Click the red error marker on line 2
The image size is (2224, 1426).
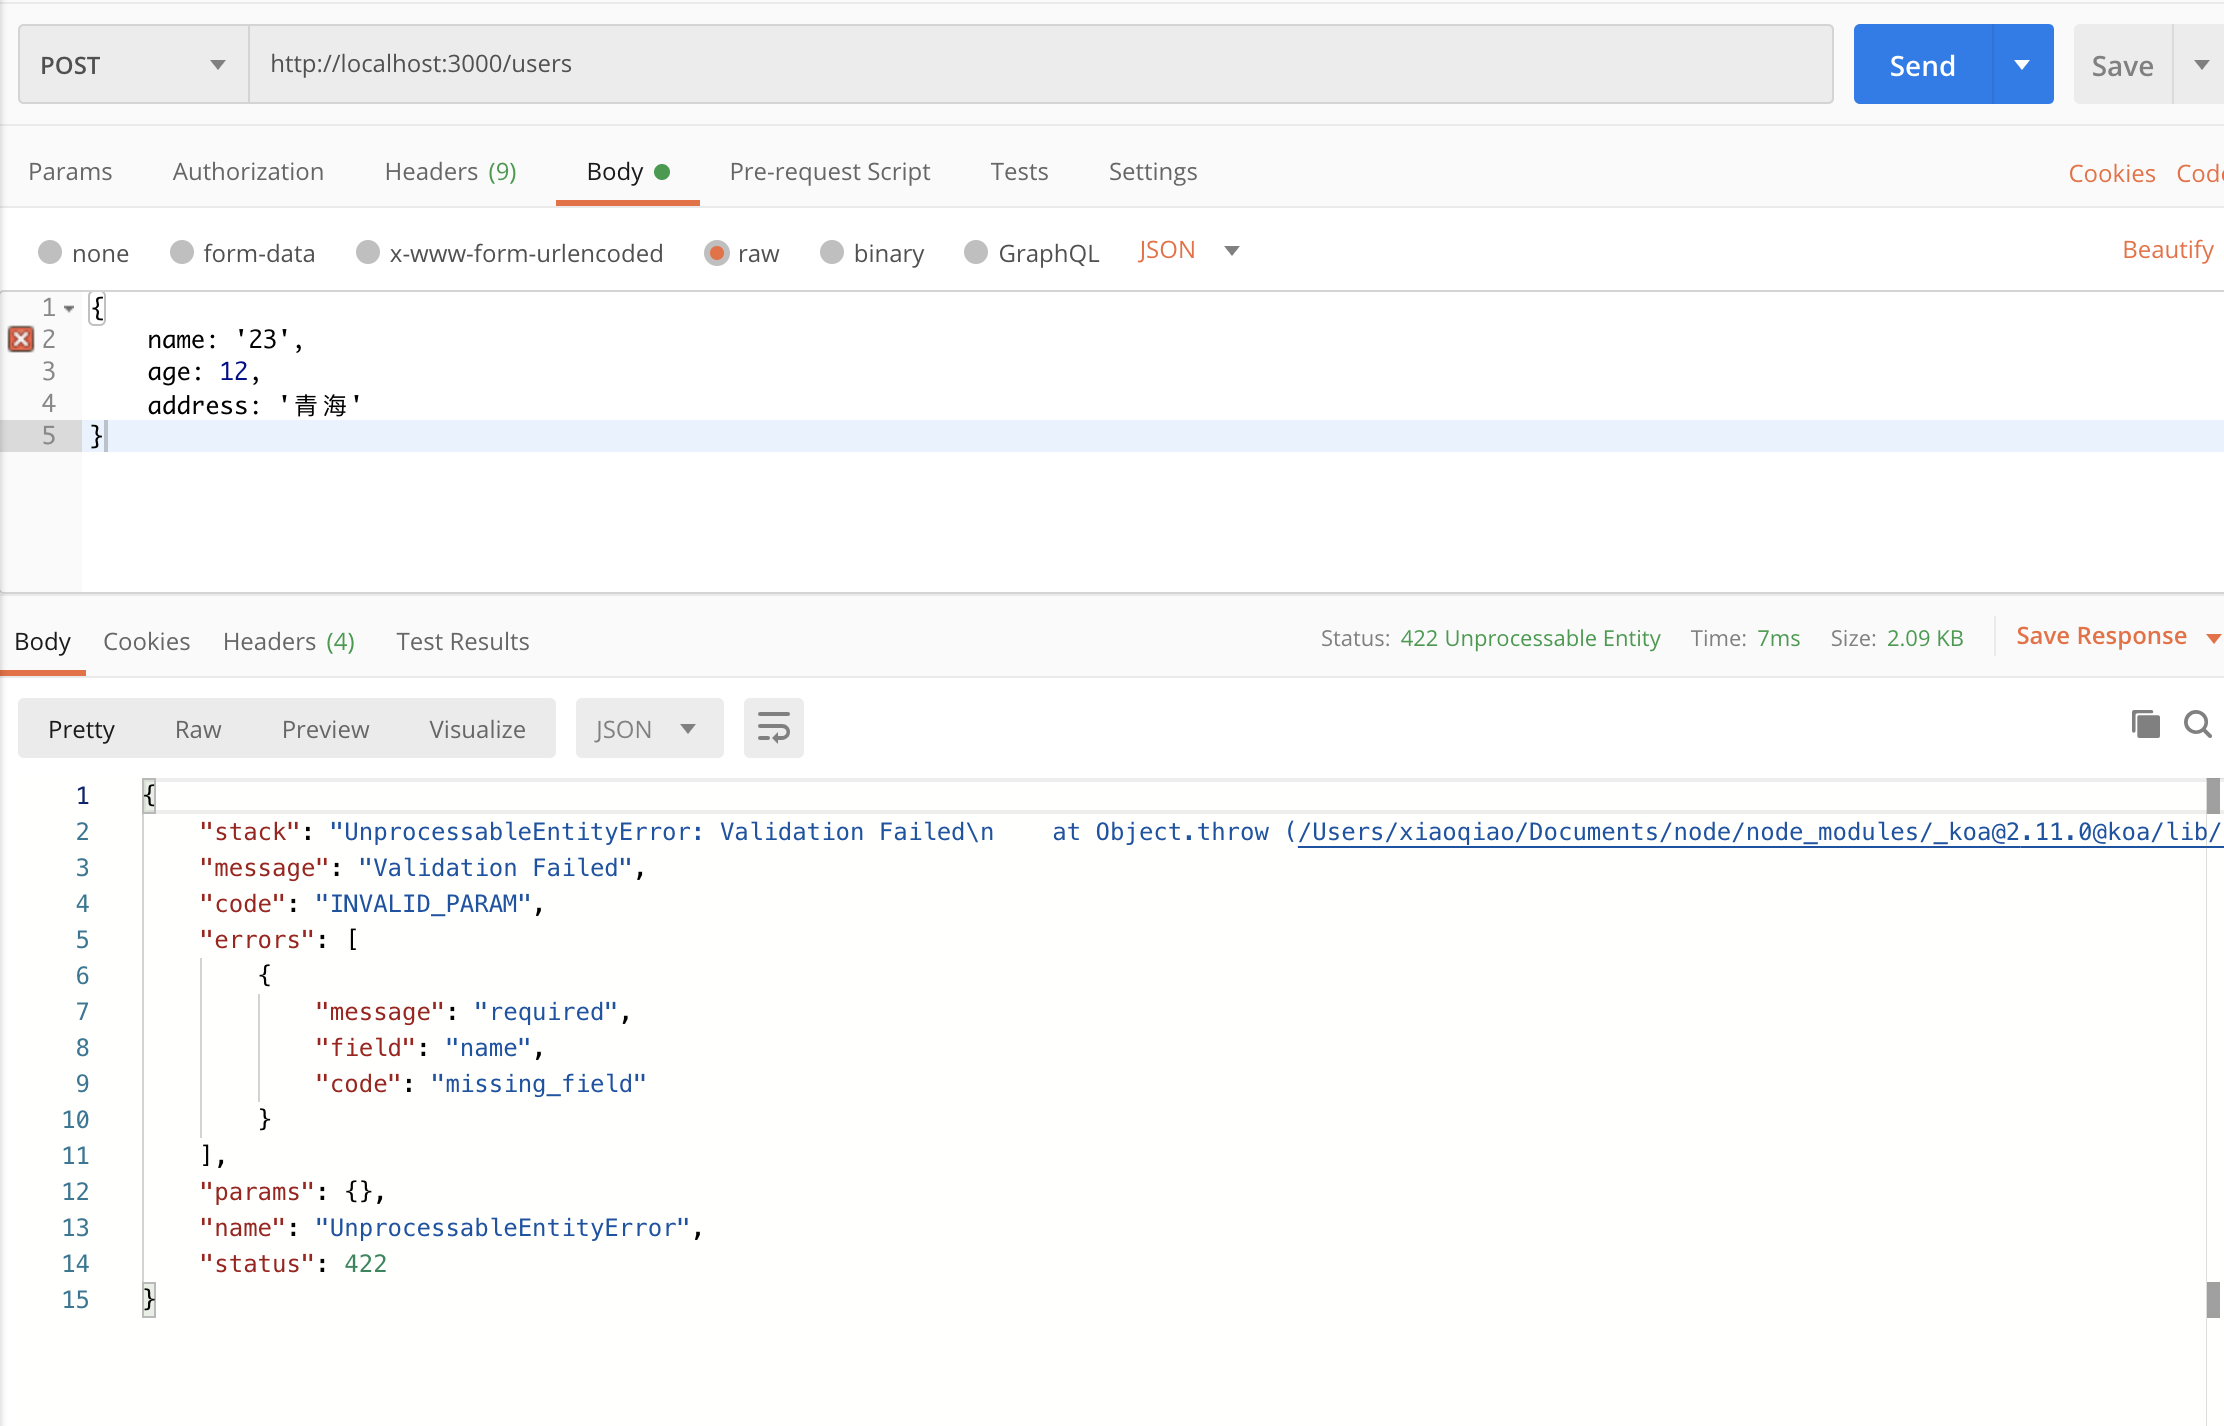[x=20, y=339]
